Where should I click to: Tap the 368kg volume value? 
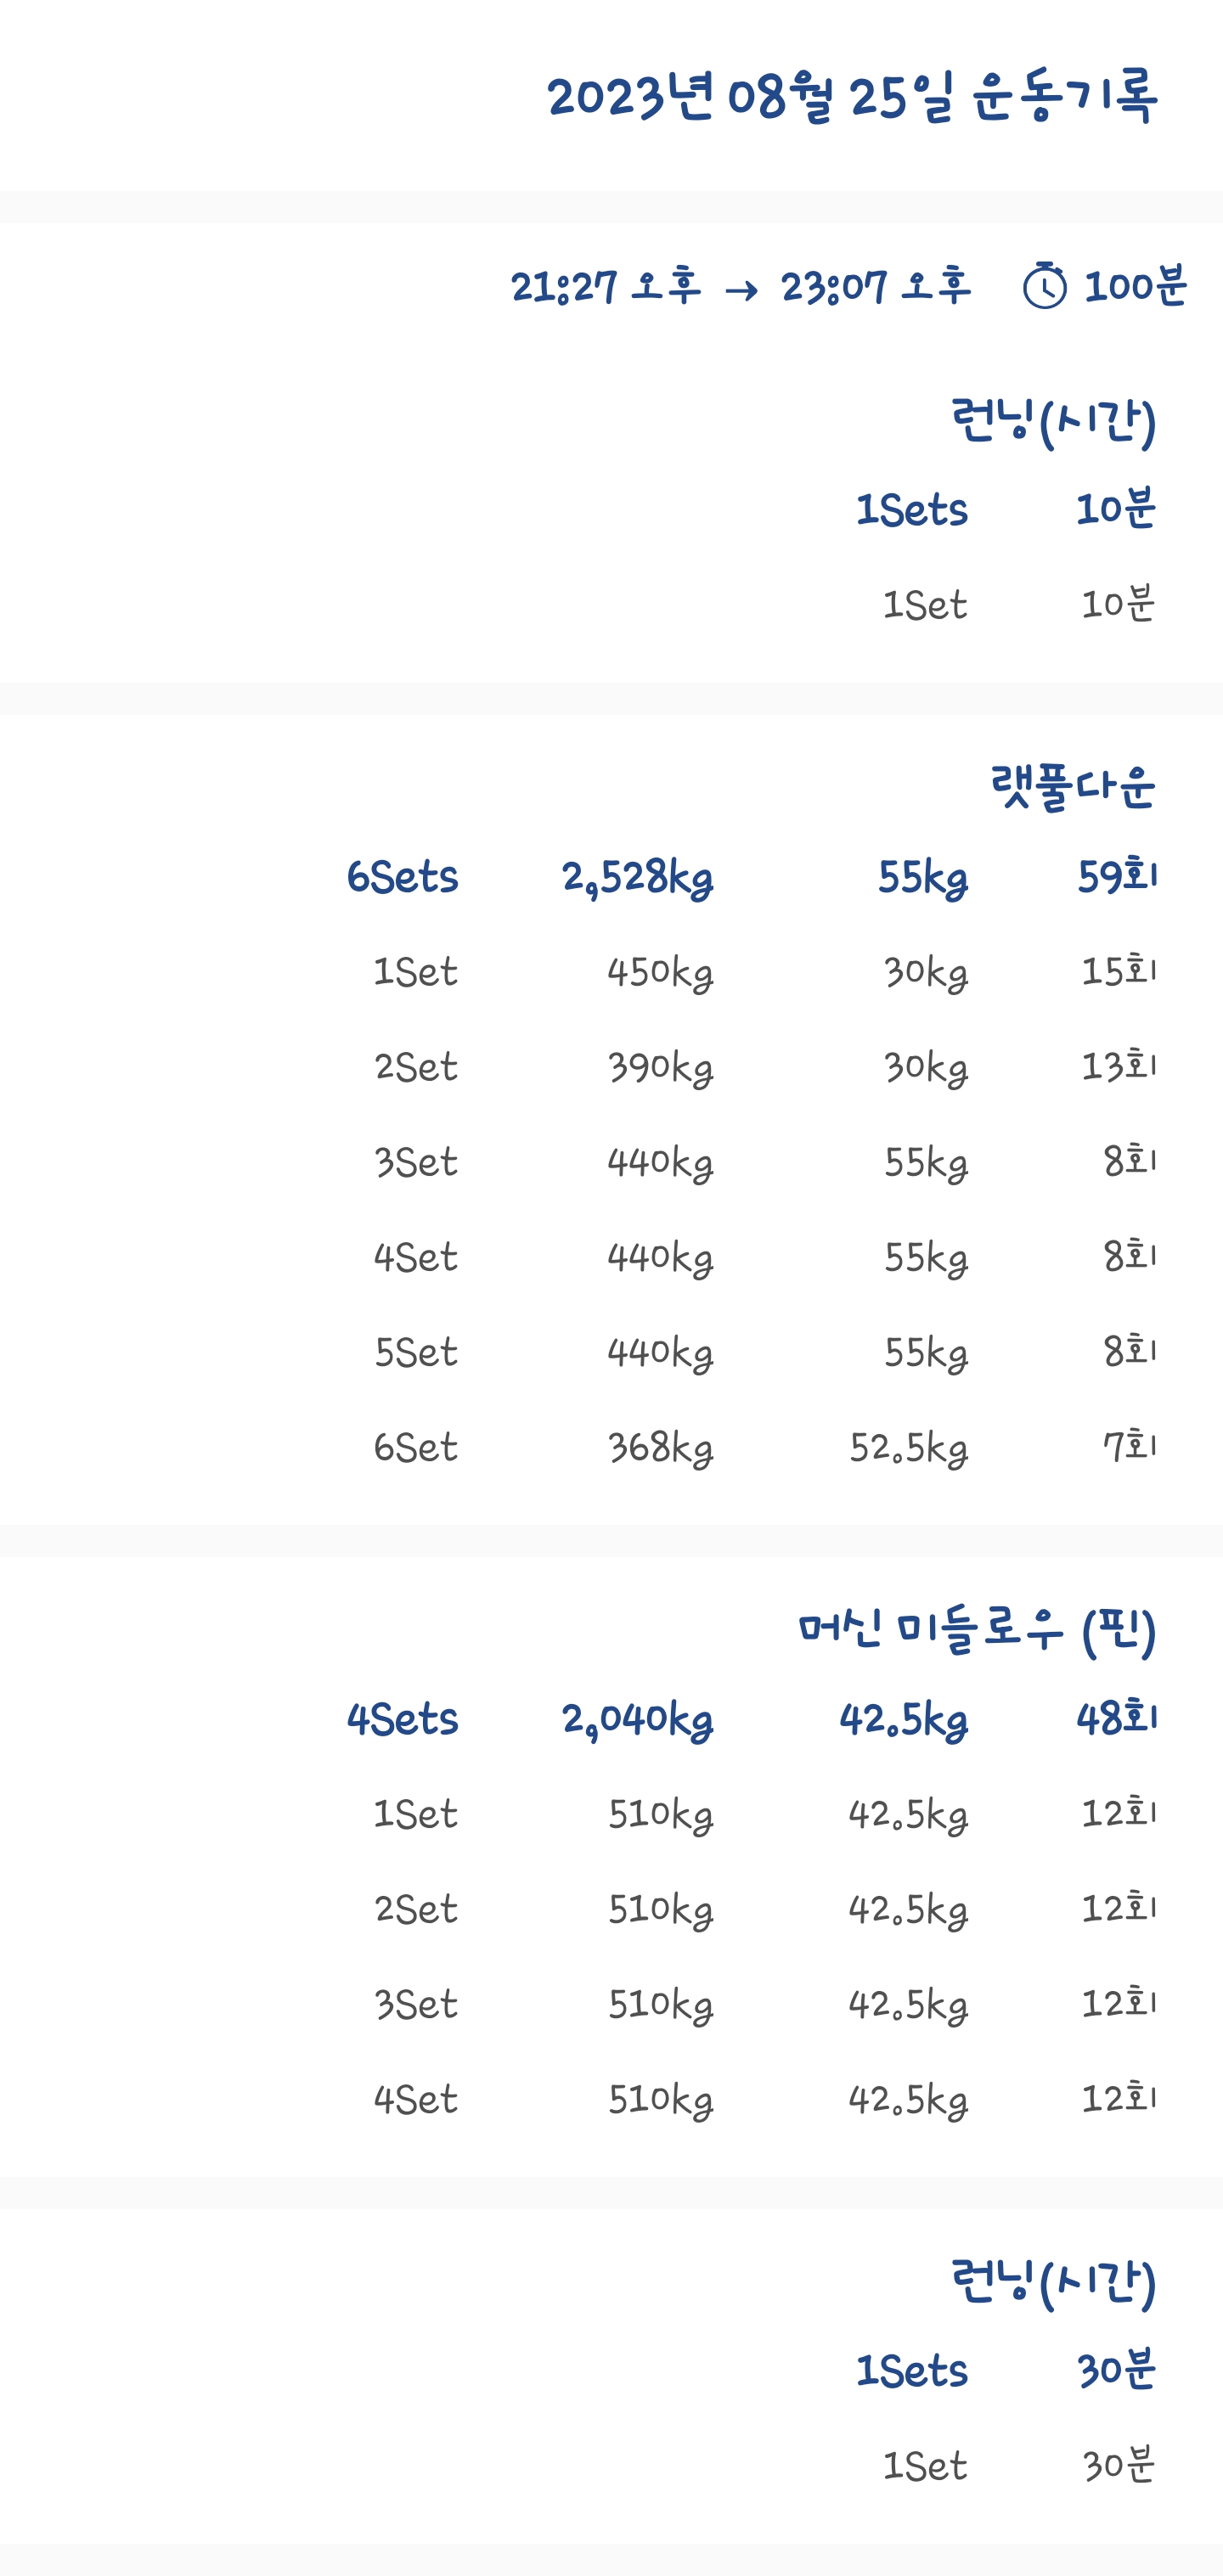660,1448
